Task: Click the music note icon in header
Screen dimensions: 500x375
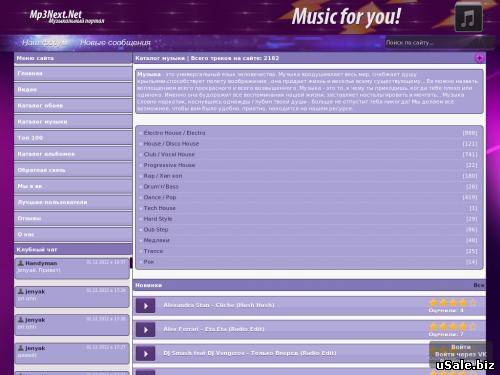Action: click(469, 17)
